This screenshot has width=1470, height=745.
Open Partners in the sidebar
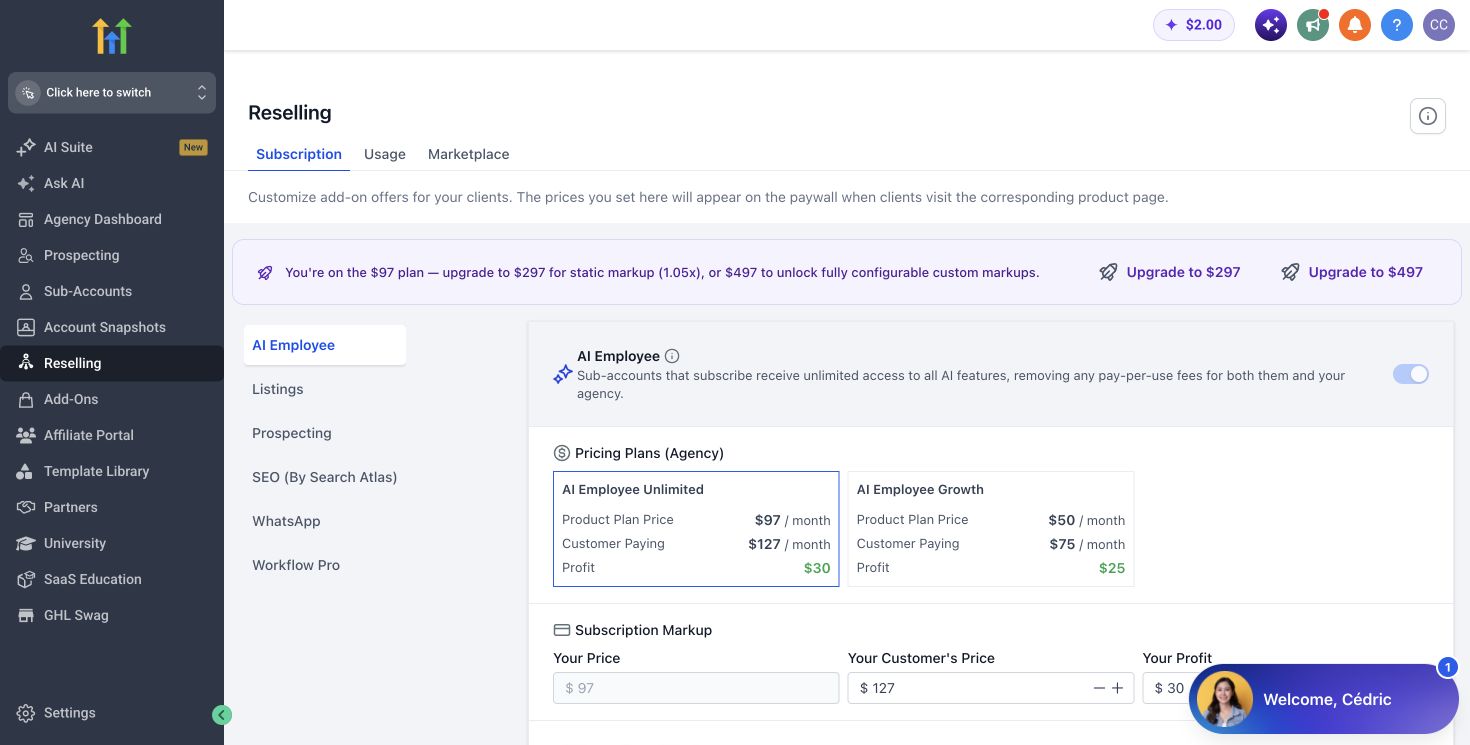click(x=112, y=507)
